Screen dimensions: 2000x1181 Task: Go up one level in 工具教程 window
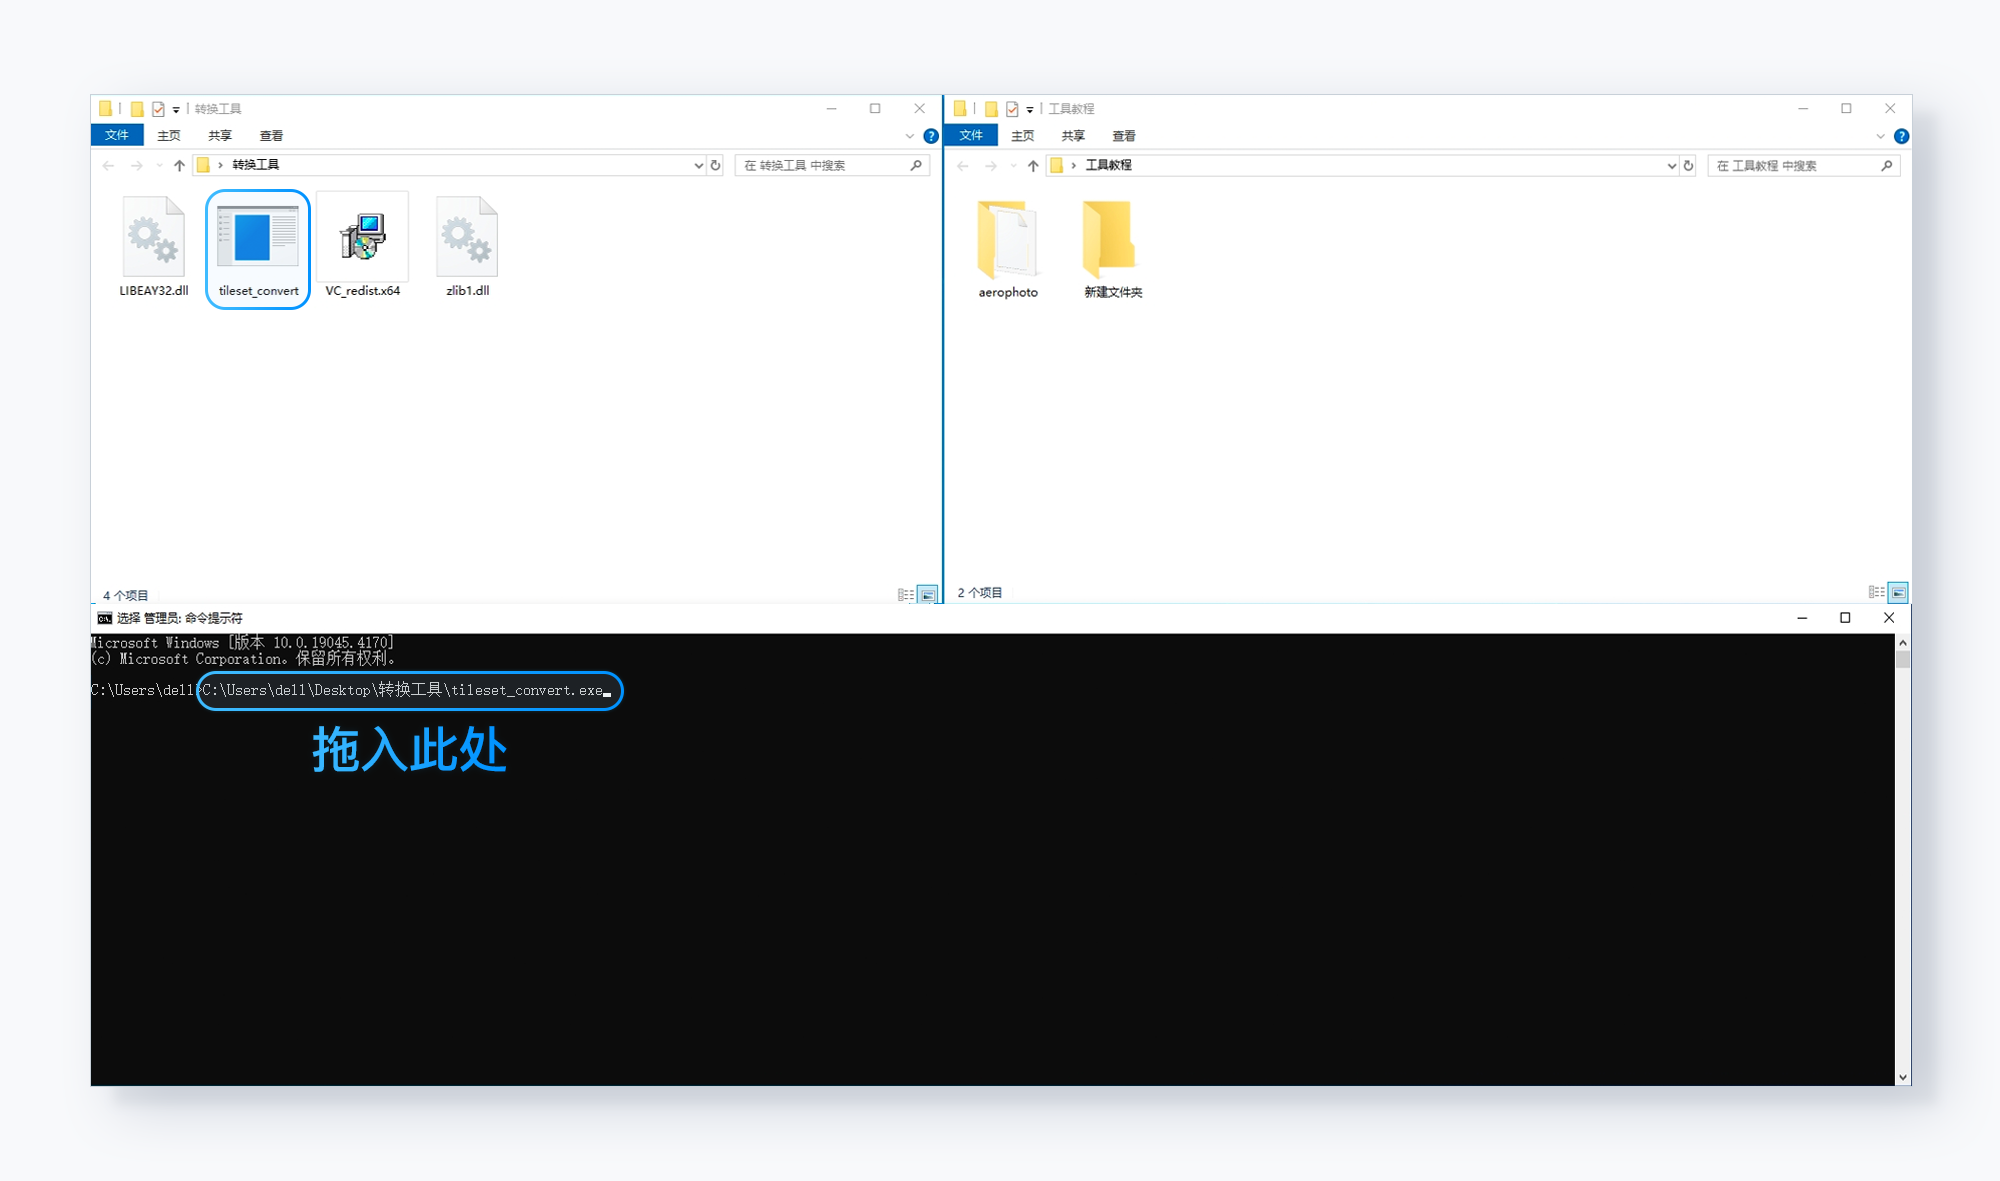(1033, 165)
